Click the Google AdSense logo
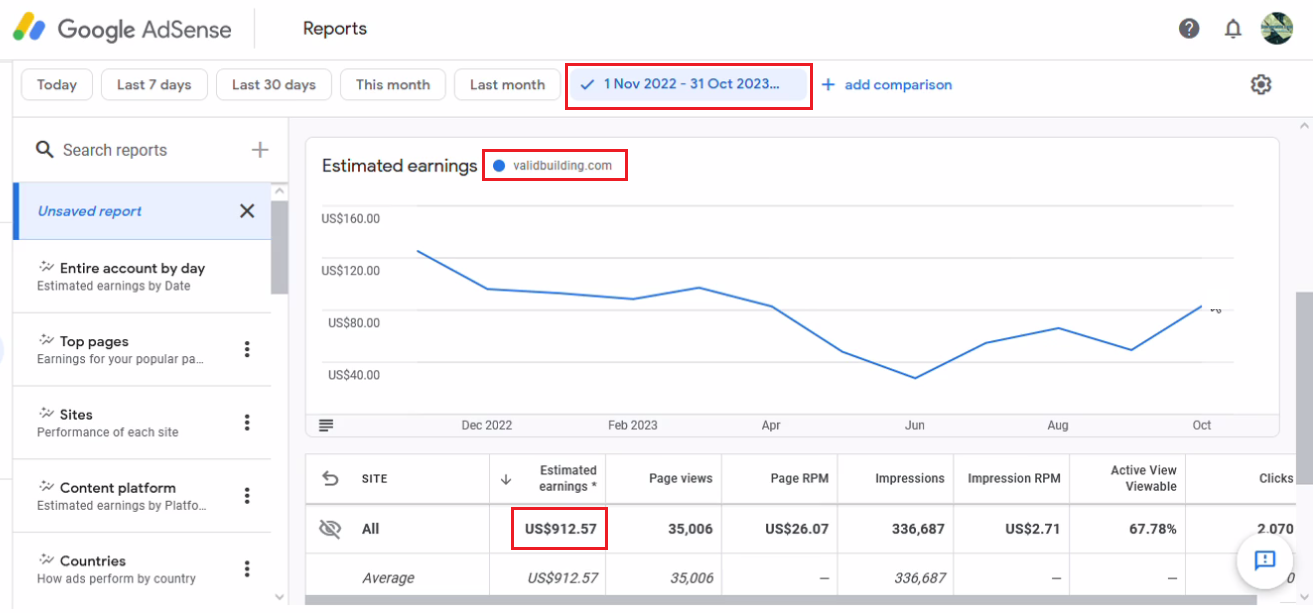This screenshot has height=613, width=1313. [122, 29]
